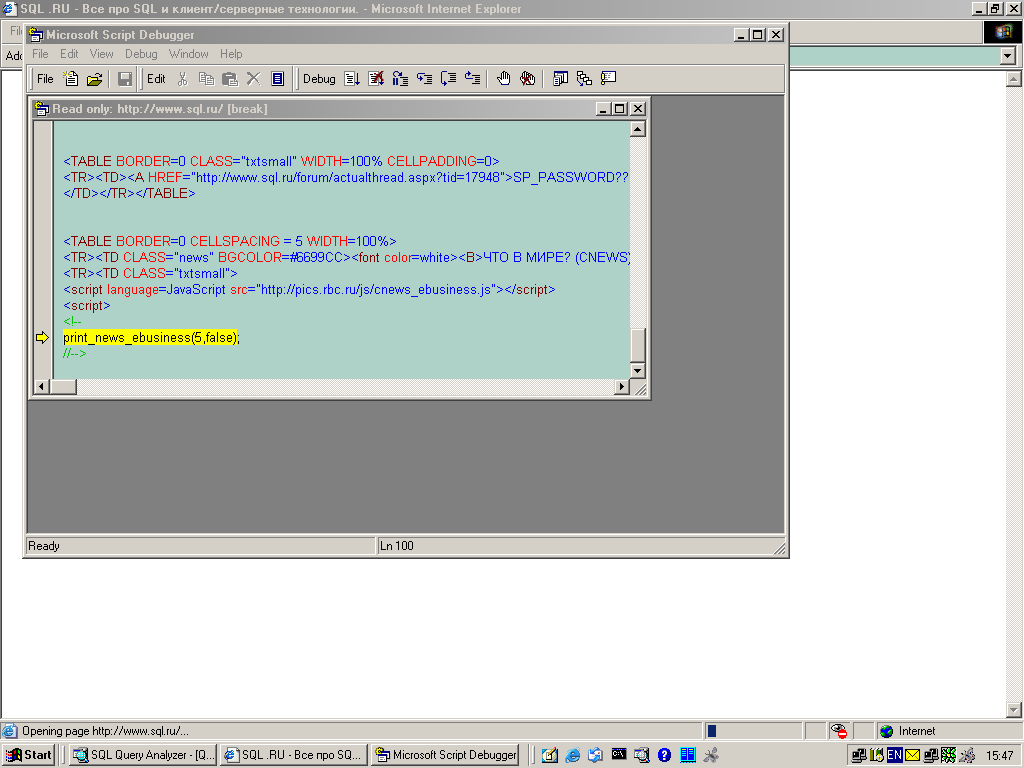Click right arrow of code horizontal scrollbar
Viewport: 1024px width, 768px height.
pos(622,387)
